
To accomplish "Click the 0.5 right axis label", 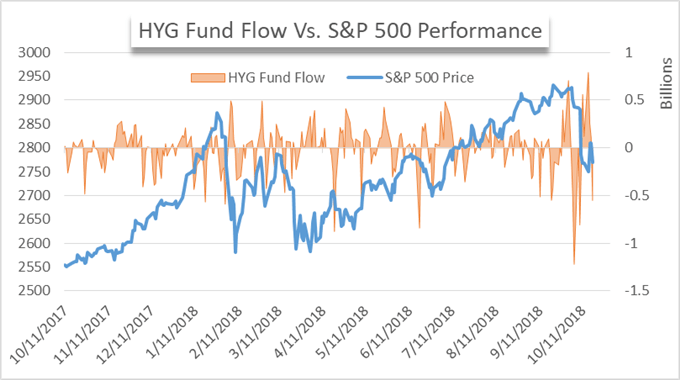I will [x=635, y=100].
